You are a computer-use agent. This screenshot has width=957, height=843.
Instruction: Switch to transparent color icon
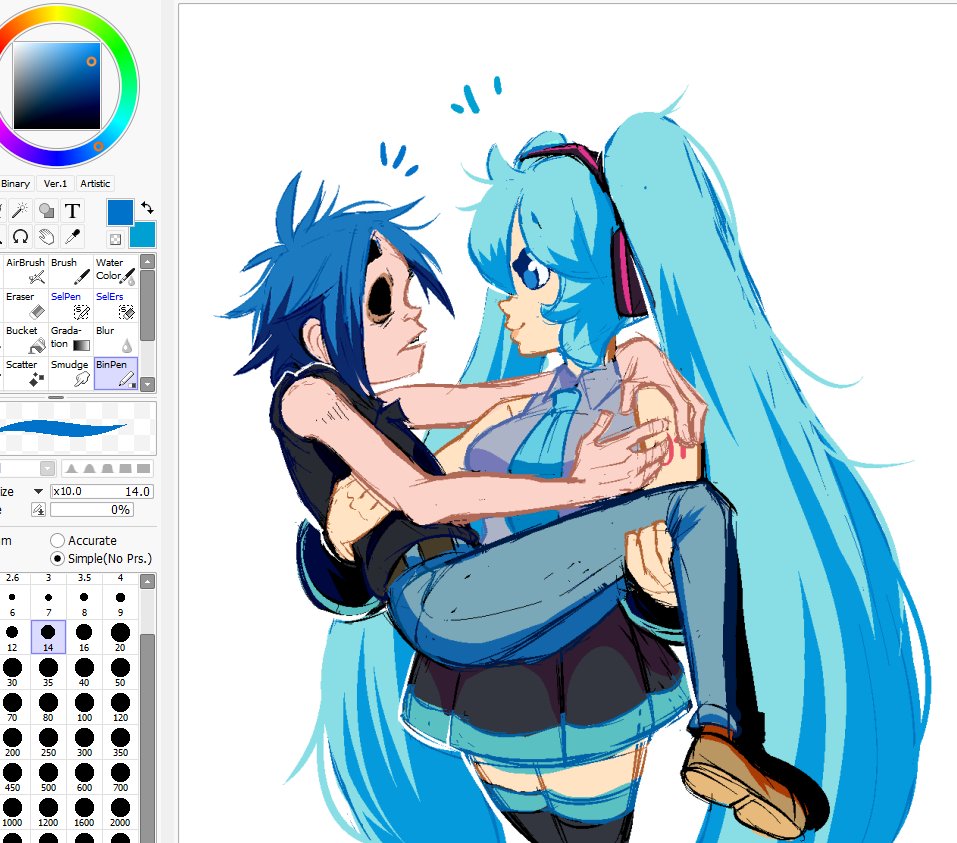tap(115, 239)
